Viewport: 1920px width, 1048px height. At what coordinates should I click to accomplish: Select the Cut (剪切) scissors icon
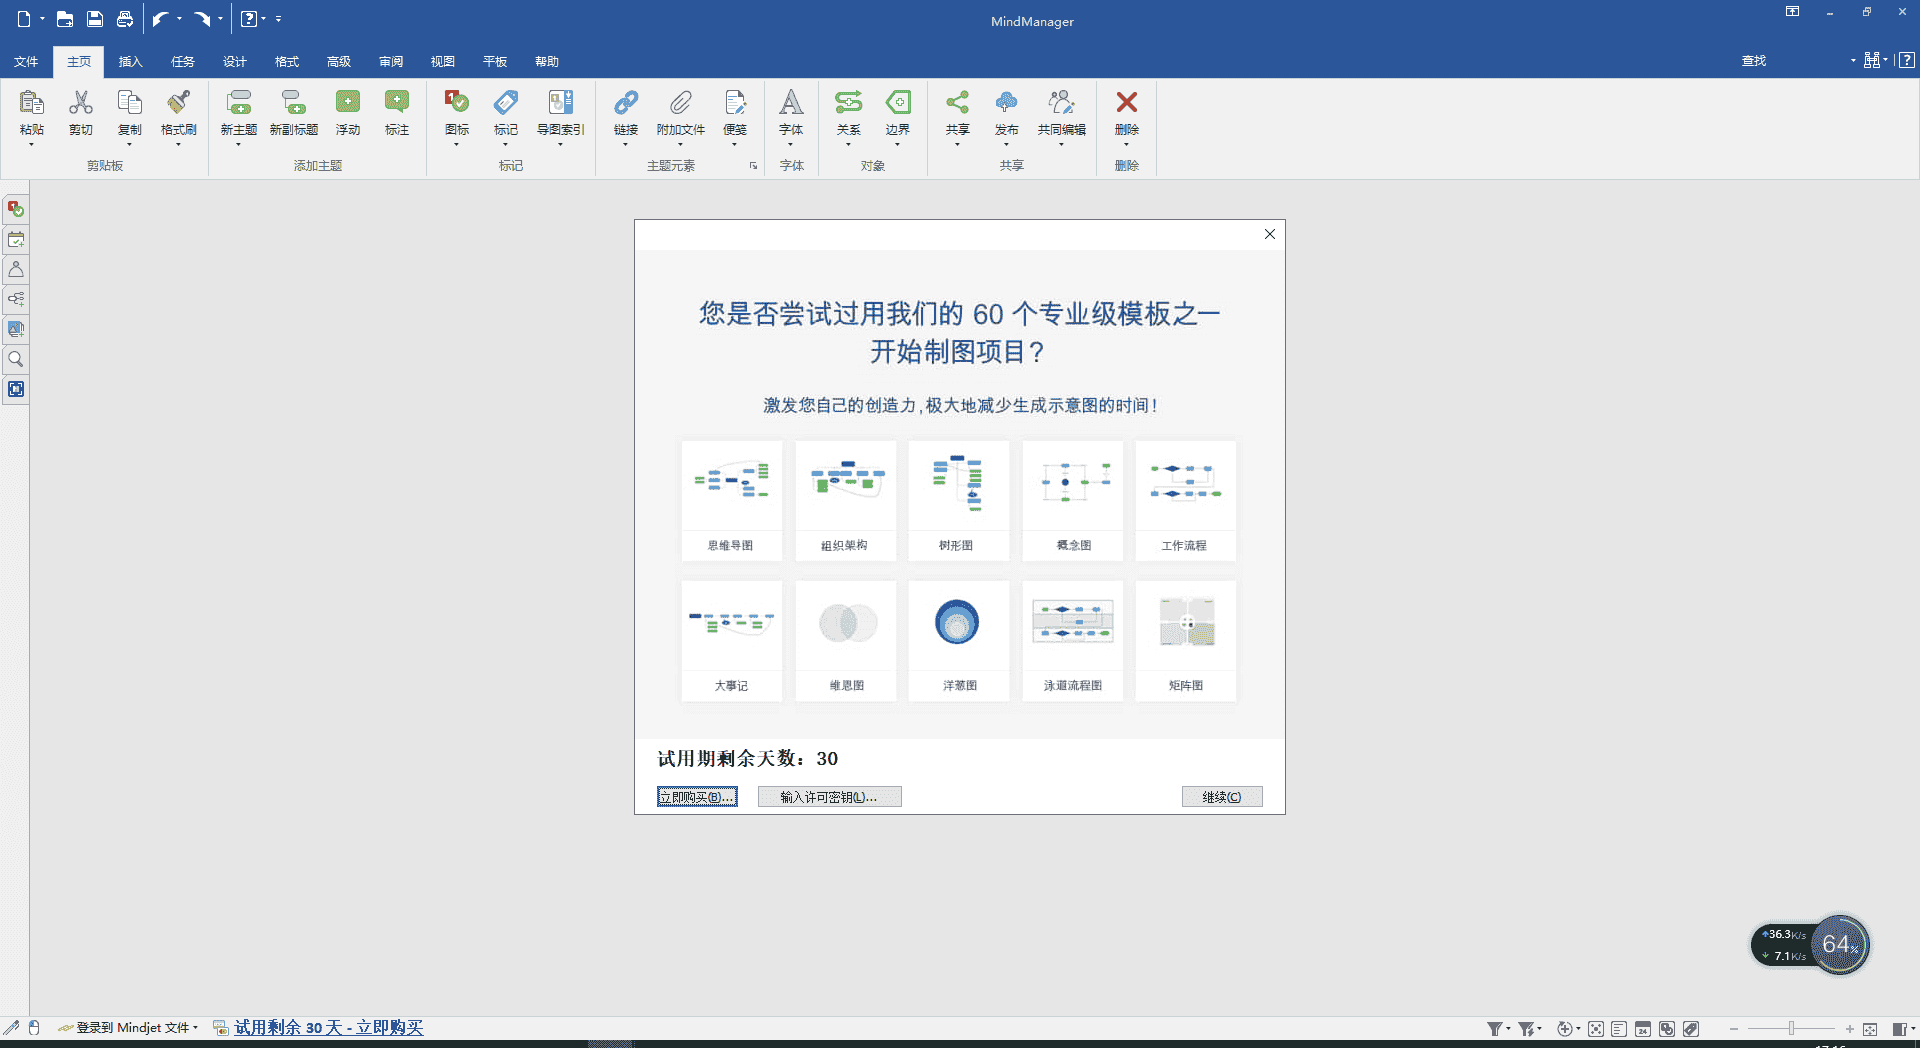click(x=81, y=103)
